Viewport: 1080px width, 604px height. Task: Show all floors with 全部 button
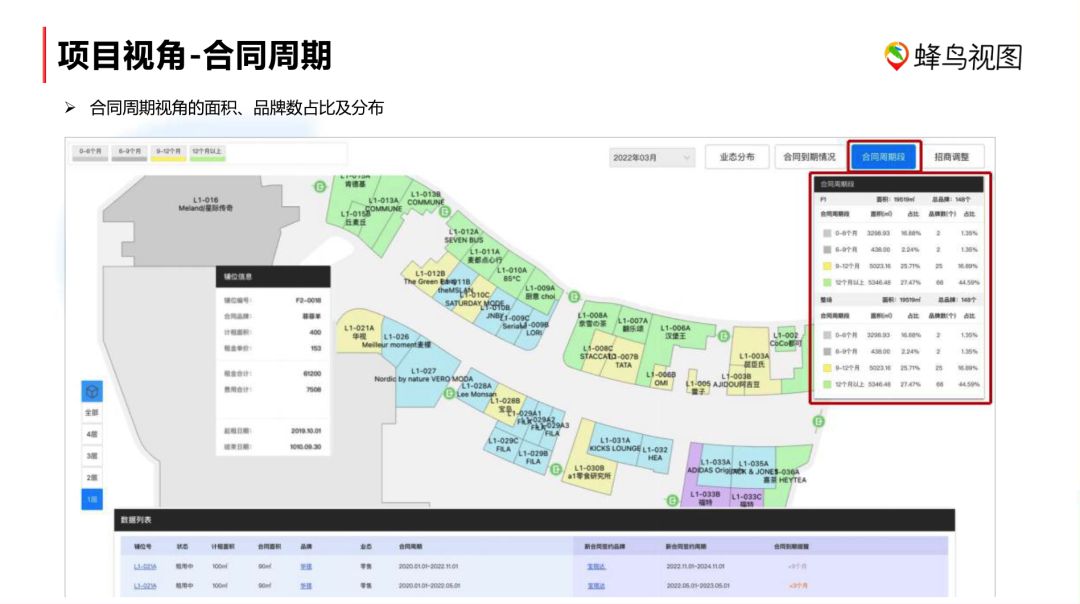(x=91, y=412)
